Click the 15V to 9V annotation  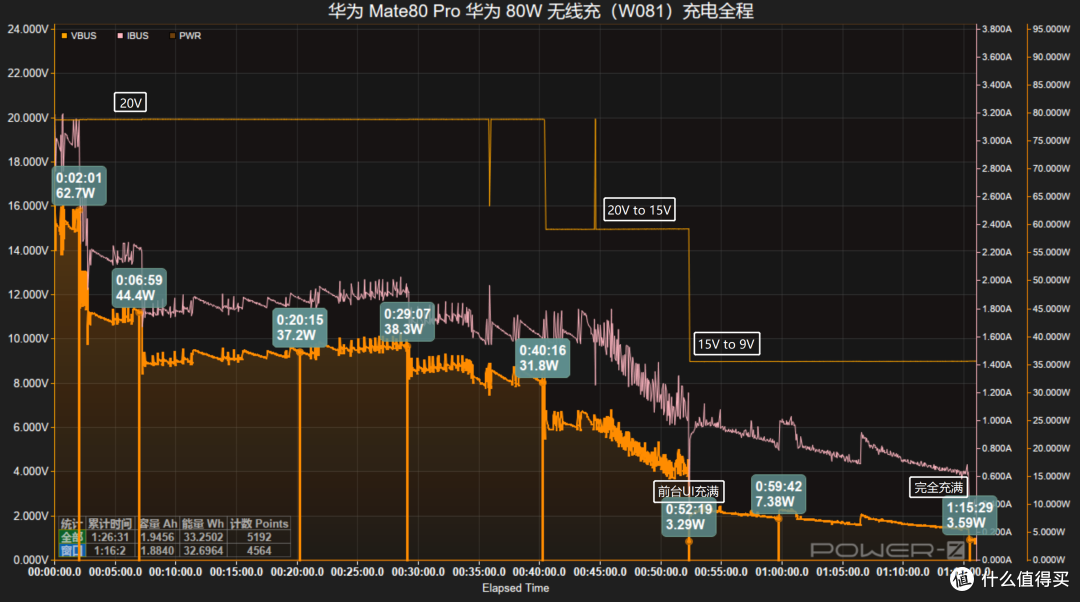point(726,344)
